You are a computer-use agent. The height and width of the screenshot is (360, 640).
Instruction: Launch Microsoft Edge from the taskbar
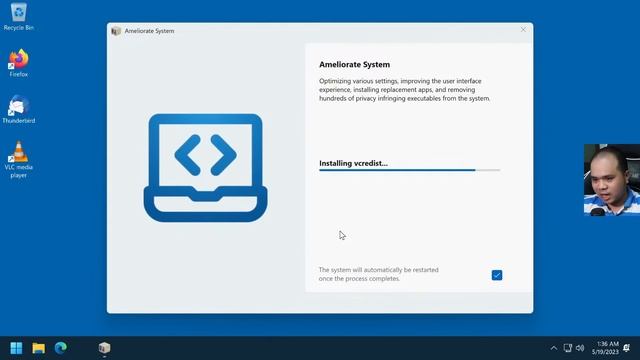pyautogui.click(x=61, y=348)
